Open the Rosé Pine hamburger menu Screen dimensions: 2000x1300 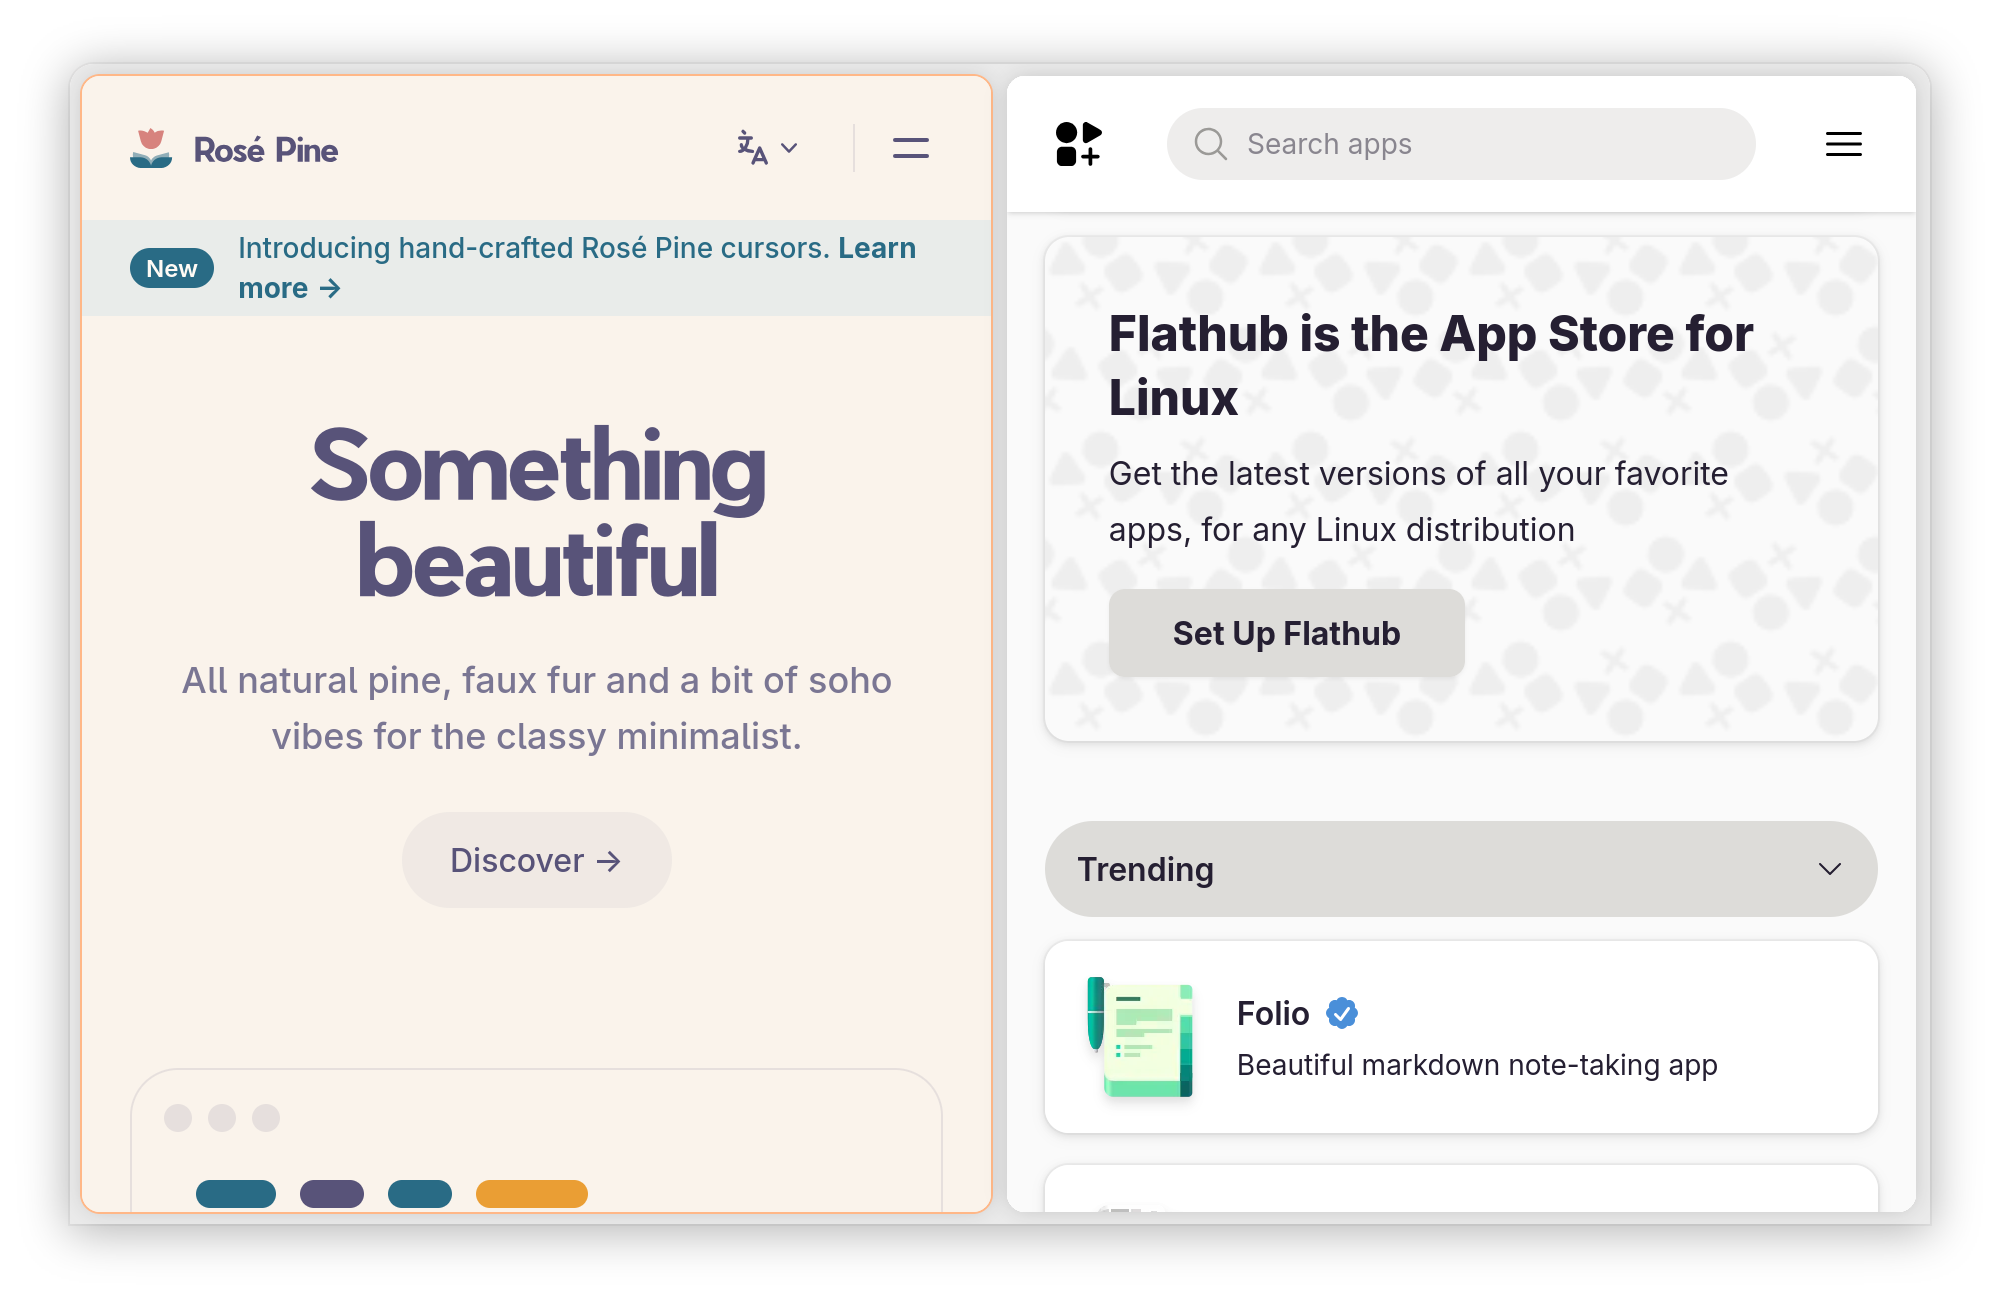point(911,148)
